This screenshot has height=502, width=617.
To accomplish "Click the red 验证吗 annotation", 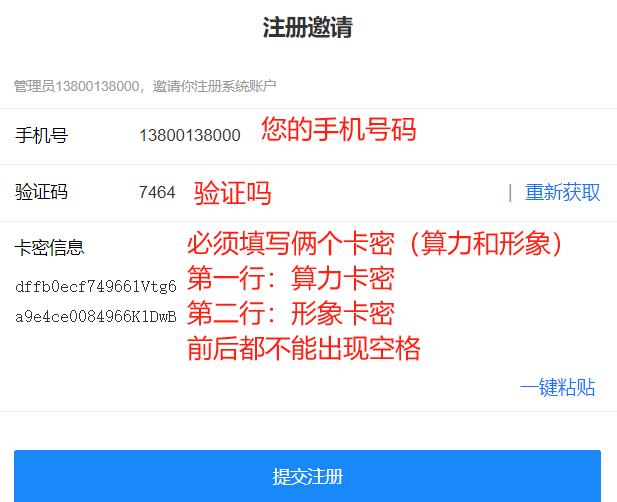I will click(x=232, y=193).
